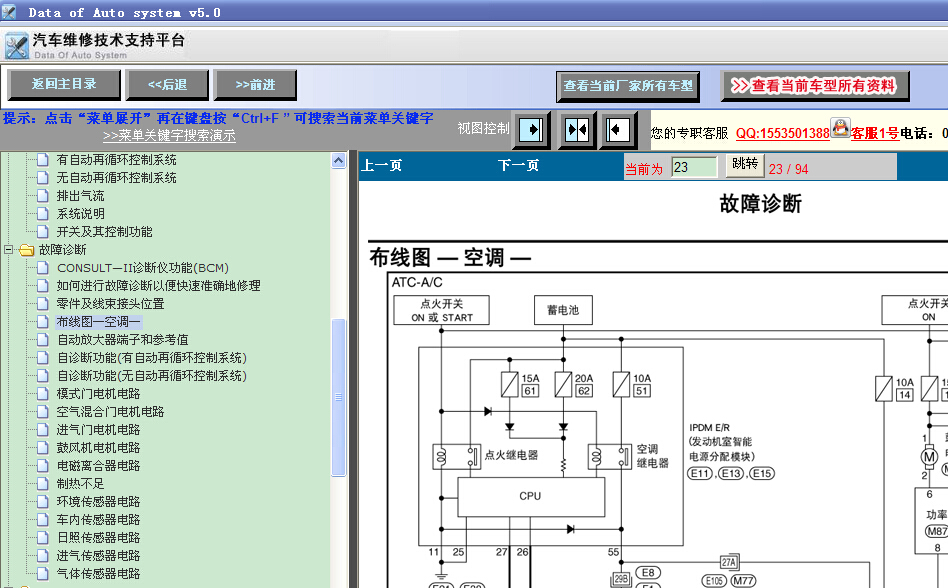Open 自动放大器端子和参考值 tree item
Viewport: 948px width, 588px height.
pyautogui.click(x=123, y=340)
